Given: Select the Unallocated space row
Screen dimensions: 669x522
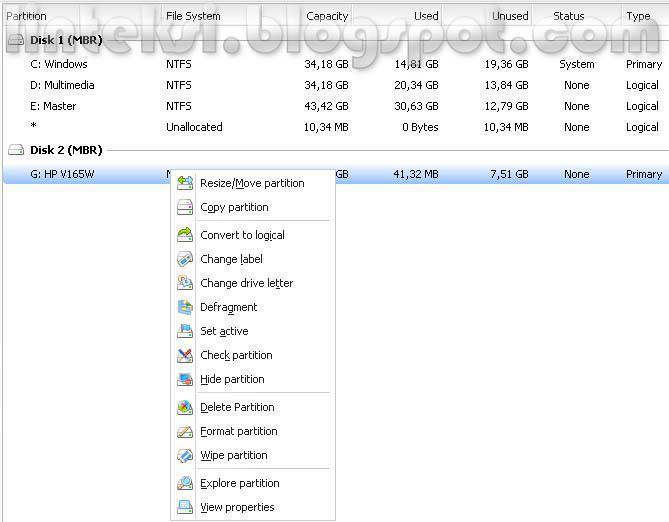Looking at the screenshot, I should [336, 127].
